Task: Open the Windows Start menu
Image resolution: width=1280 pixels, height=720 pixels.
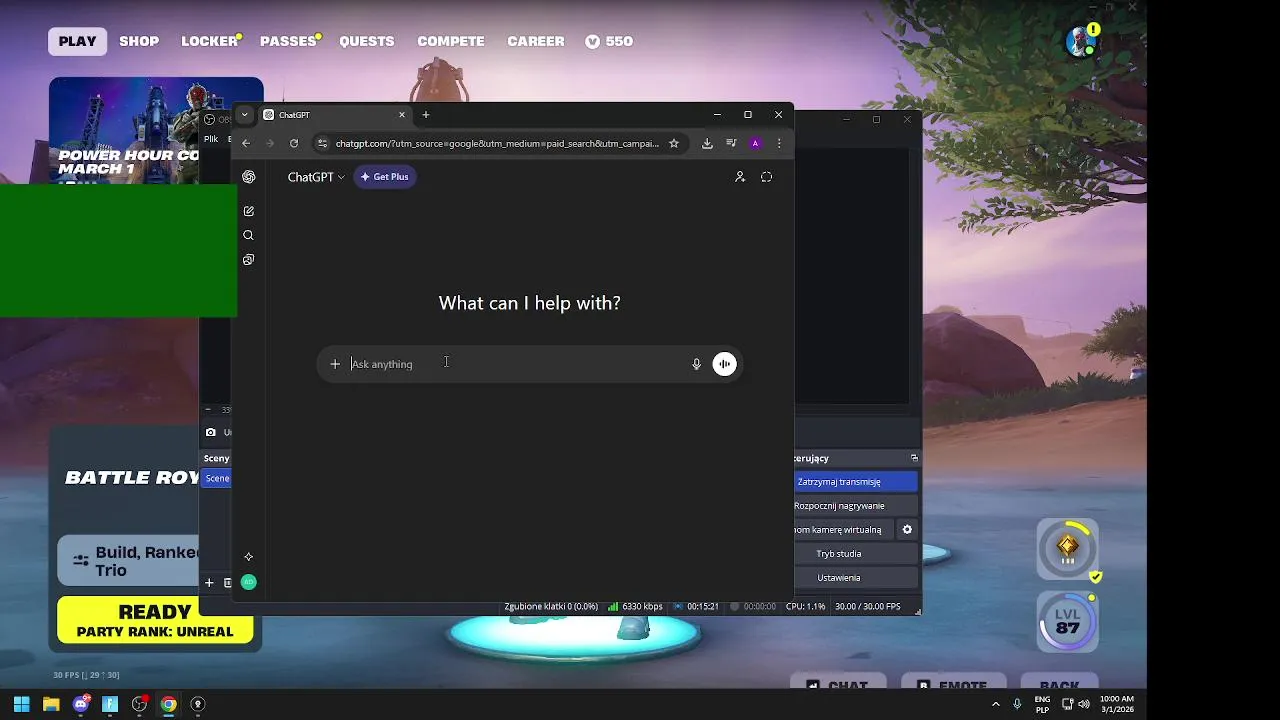Action: click(21, 704)
